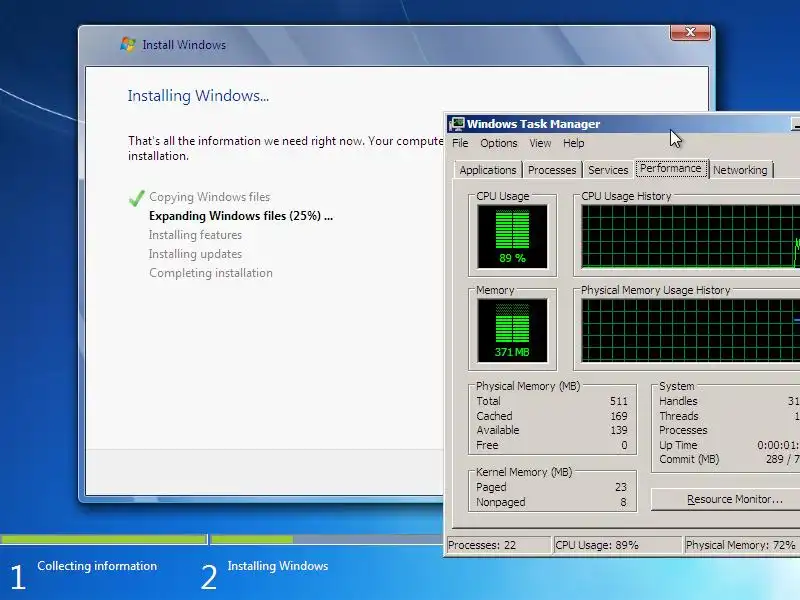
Task: Click the Physical Memory Usage History graph
Action: click(x=690, y=330)
